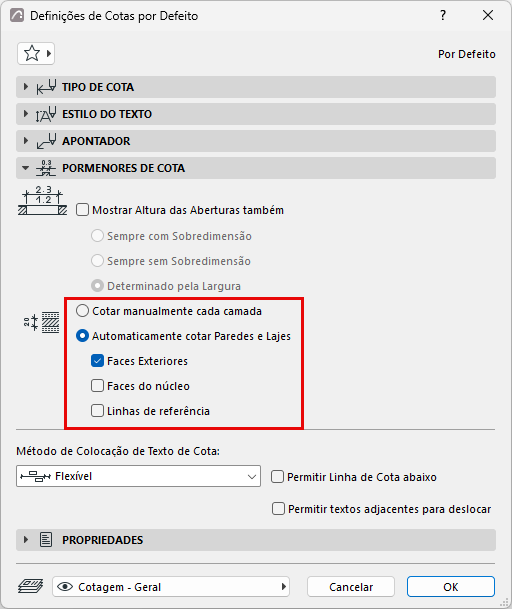512x609 pixels.
Task: Click the Estilo do Texto panel icon
Action: [x=46, y=114]
